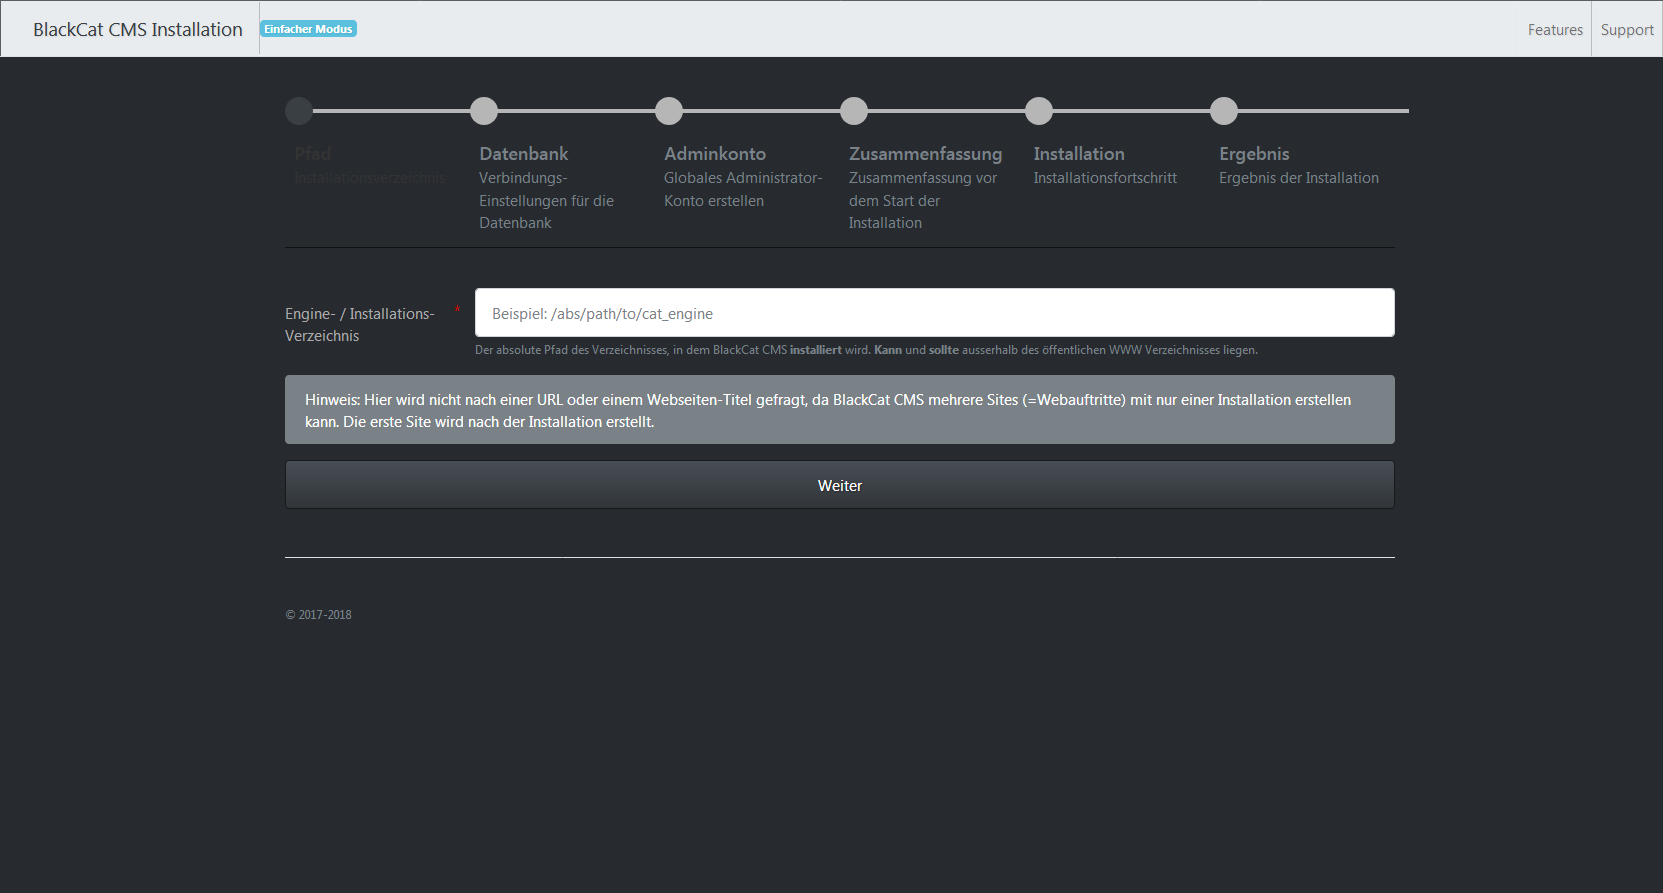The width and height of the screenshot is (1663, 893).
Task: Click the Zusammenfassung step circle
Action: [854, 111]
